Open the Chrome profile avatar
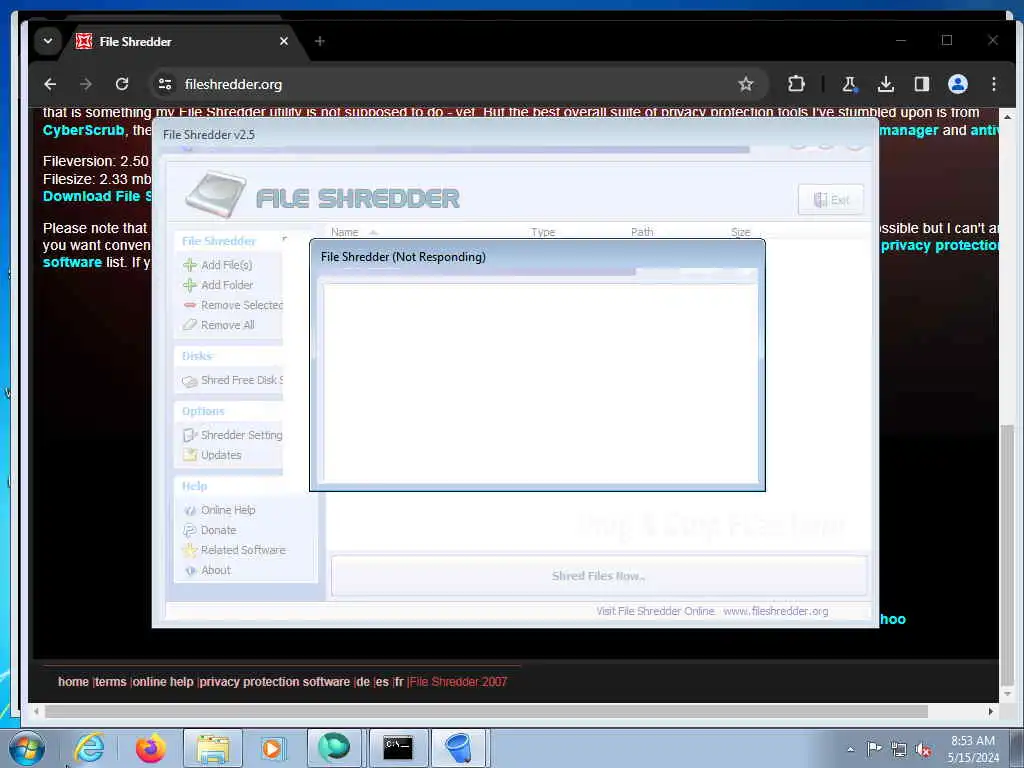 pos(957,84)
